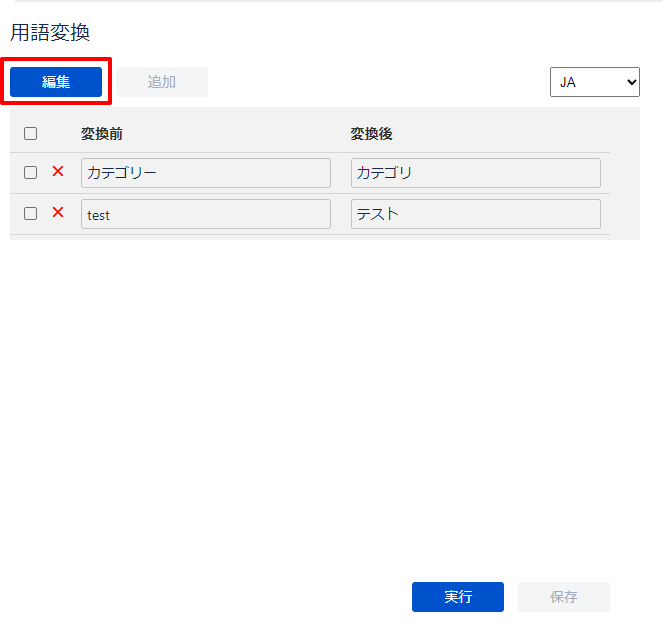Focus the カテゴリー source term field
The image size is (663, 634).
click(x=205, y=173)
